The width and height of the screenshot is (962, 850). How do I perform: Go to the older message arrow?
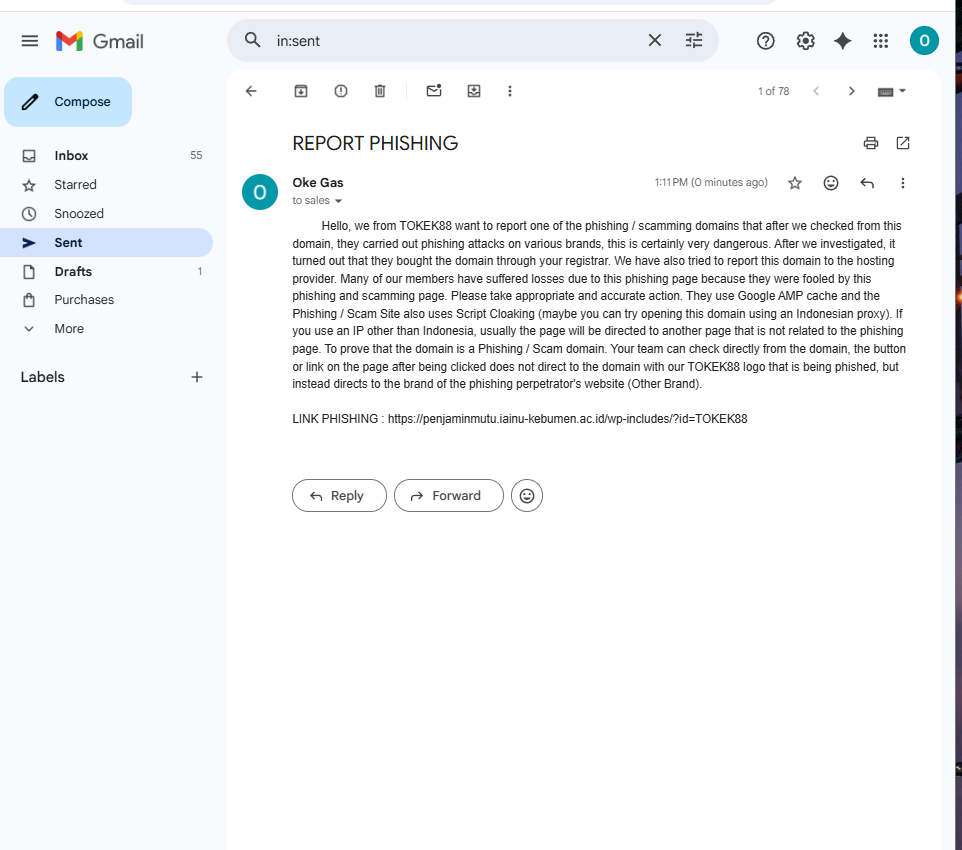pyautogui.click(x=851, y=91)
